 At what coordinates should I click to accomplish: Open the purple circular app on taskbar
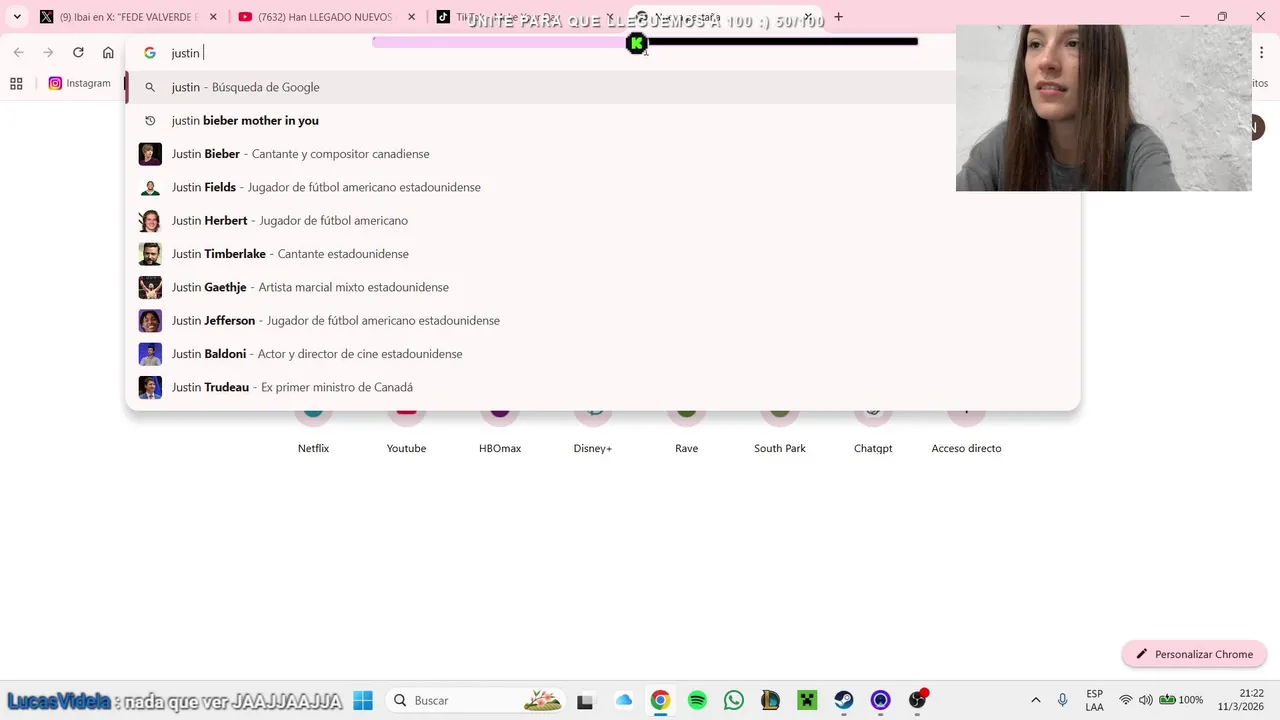pos(880,700)
